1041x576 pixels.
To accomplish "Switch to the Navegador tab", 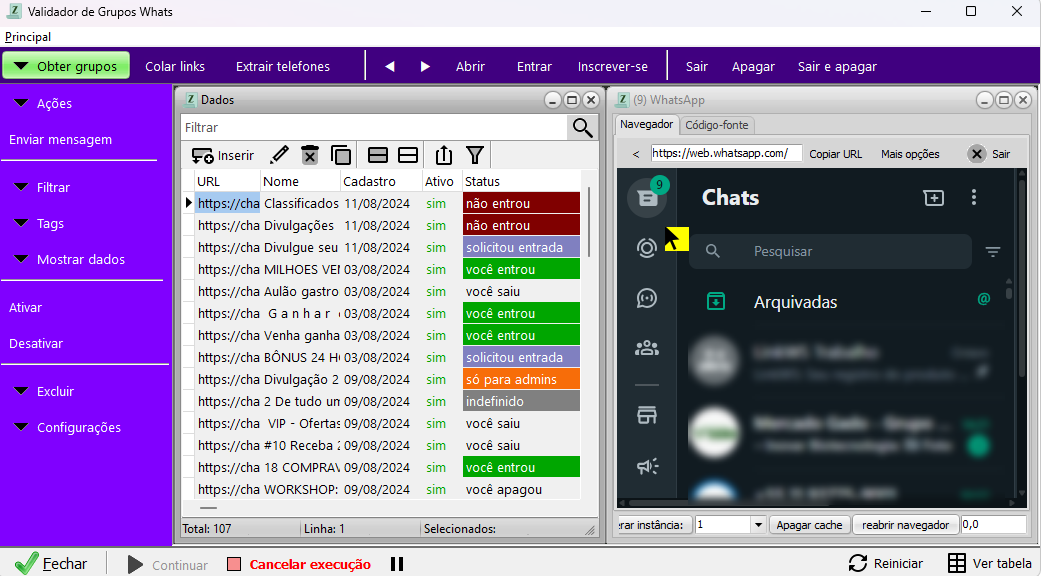I will click(646, 124).
